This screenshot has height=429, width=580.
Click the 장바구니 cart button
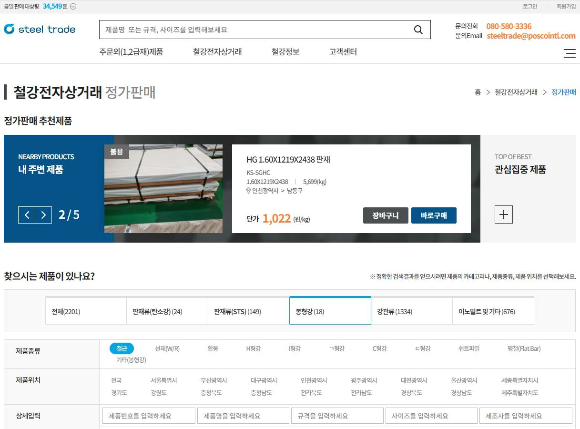click(385, 216)
